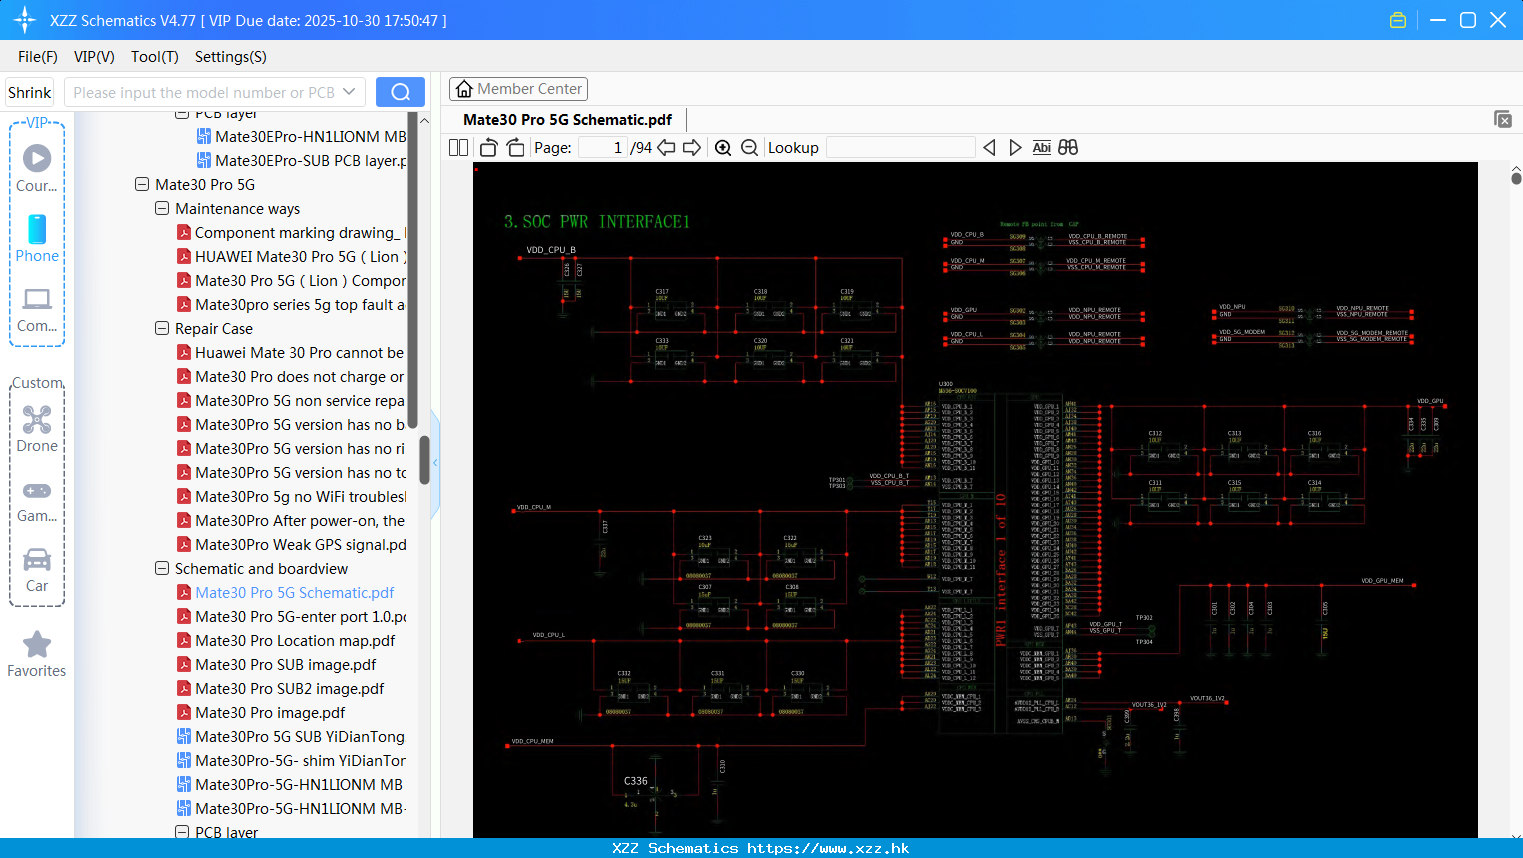This screenshot has height=858, width=1523.
Task: Open Mate30 Pro SUB2 image.pdf
Action: click(x=281, y=688)
